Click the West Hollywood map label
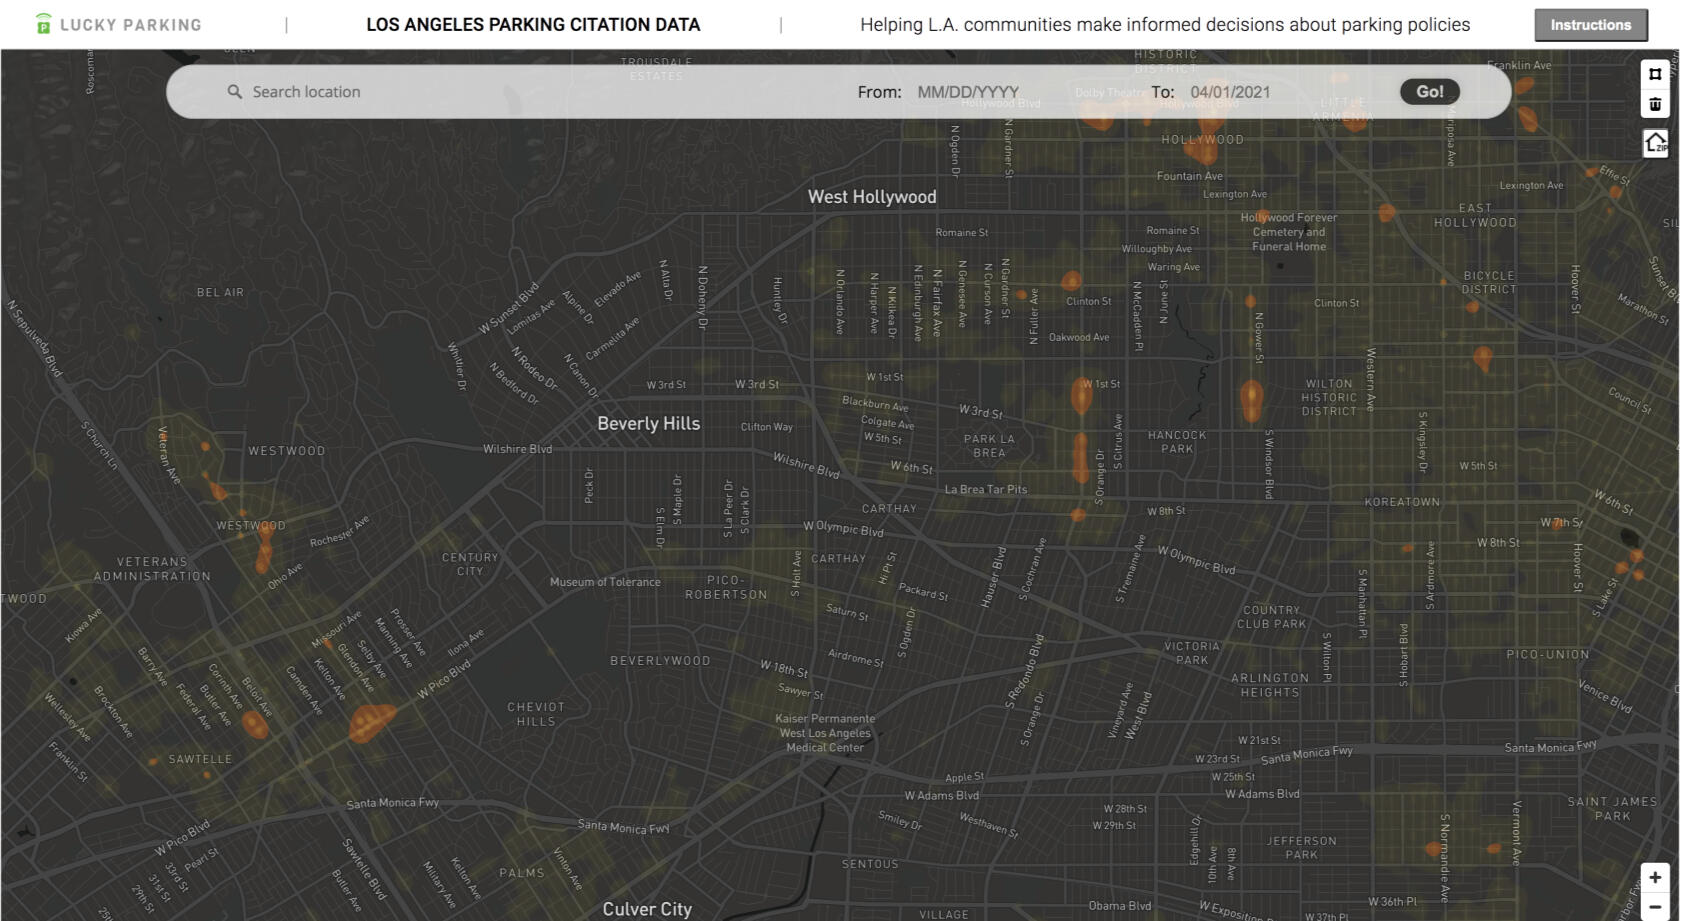Viewport: 1683px width, 921px height. [872, 197]
